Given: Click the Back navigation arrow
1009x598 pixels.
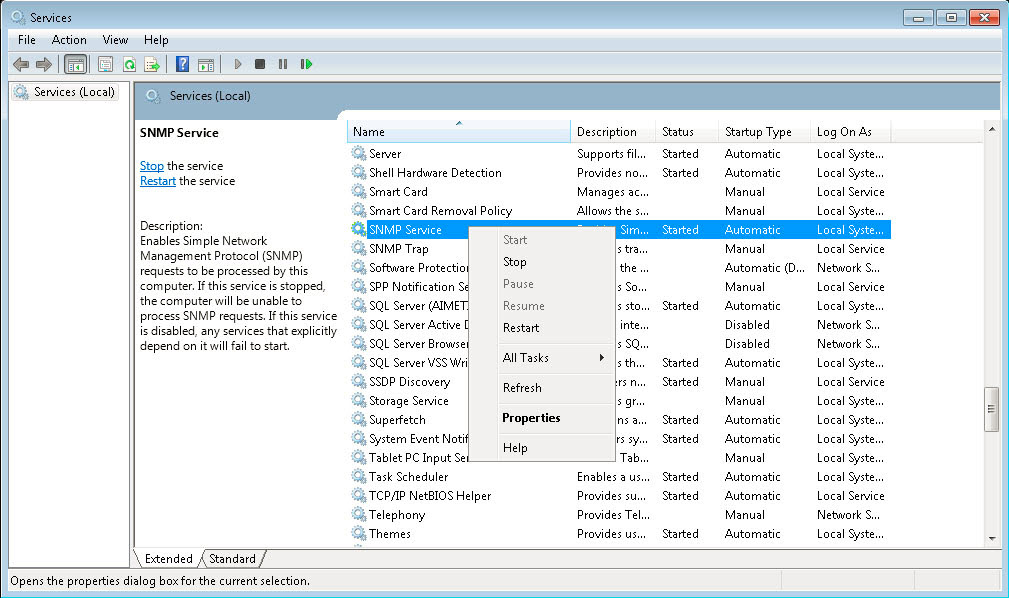Looking at the screenshot, I should coord(21,64).
